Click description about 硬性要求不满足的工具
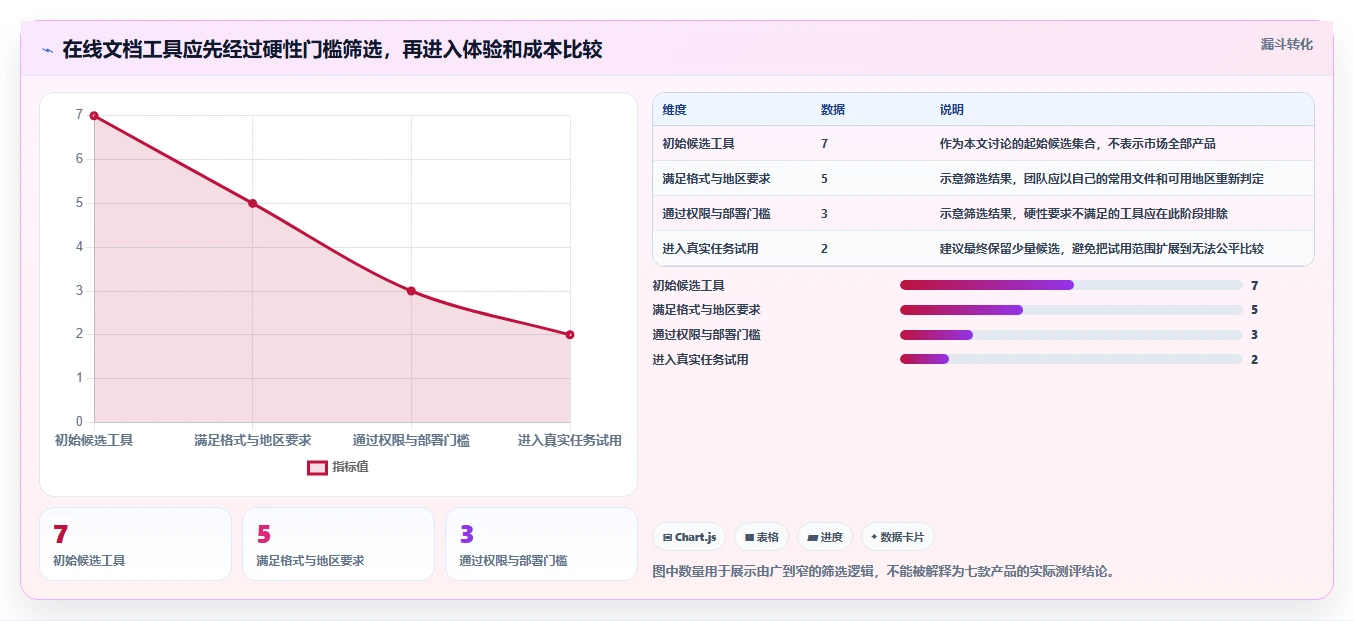 tap(1083, 214)
